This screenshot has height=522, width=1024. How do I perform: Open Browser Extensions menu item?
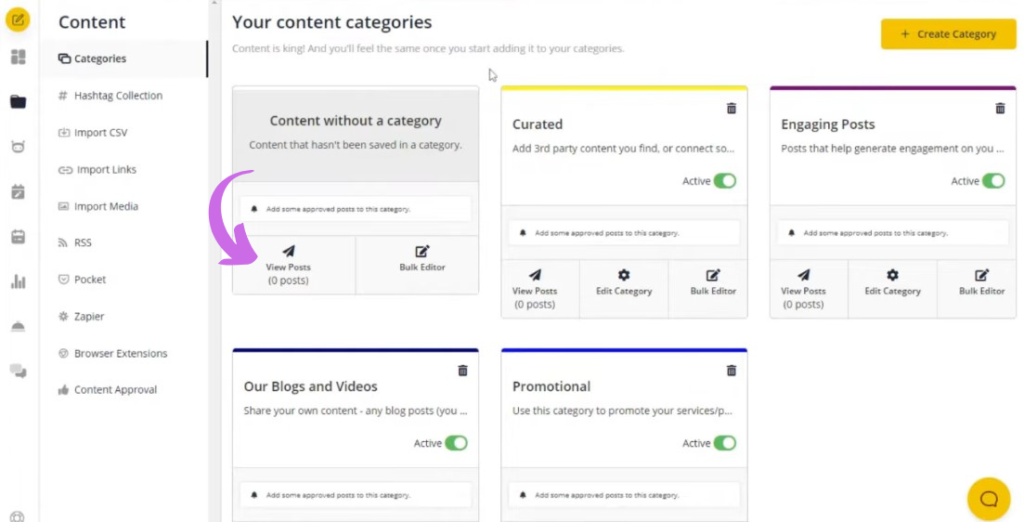point(112,353)
